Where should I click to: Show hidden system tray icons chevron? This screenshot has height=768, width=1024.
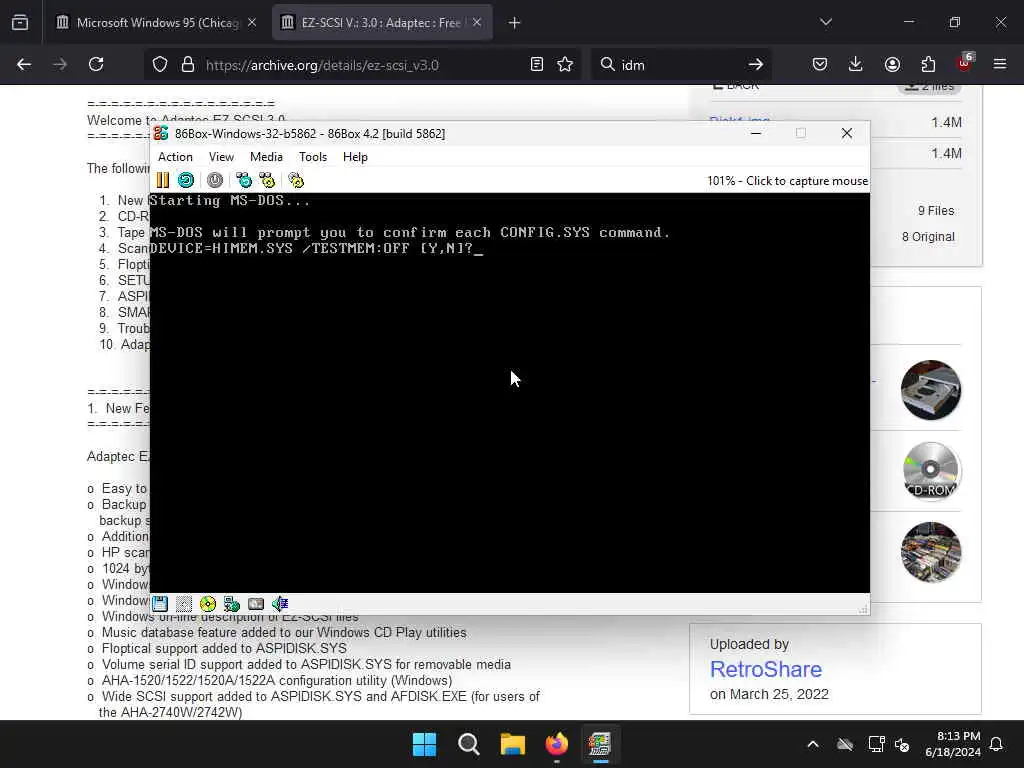tap(813, 744)
